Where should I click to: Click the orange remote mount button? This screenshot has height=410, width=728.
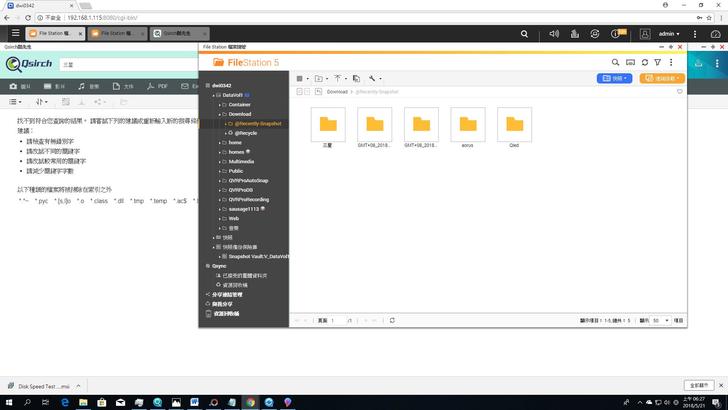click(x=662, y=78)
